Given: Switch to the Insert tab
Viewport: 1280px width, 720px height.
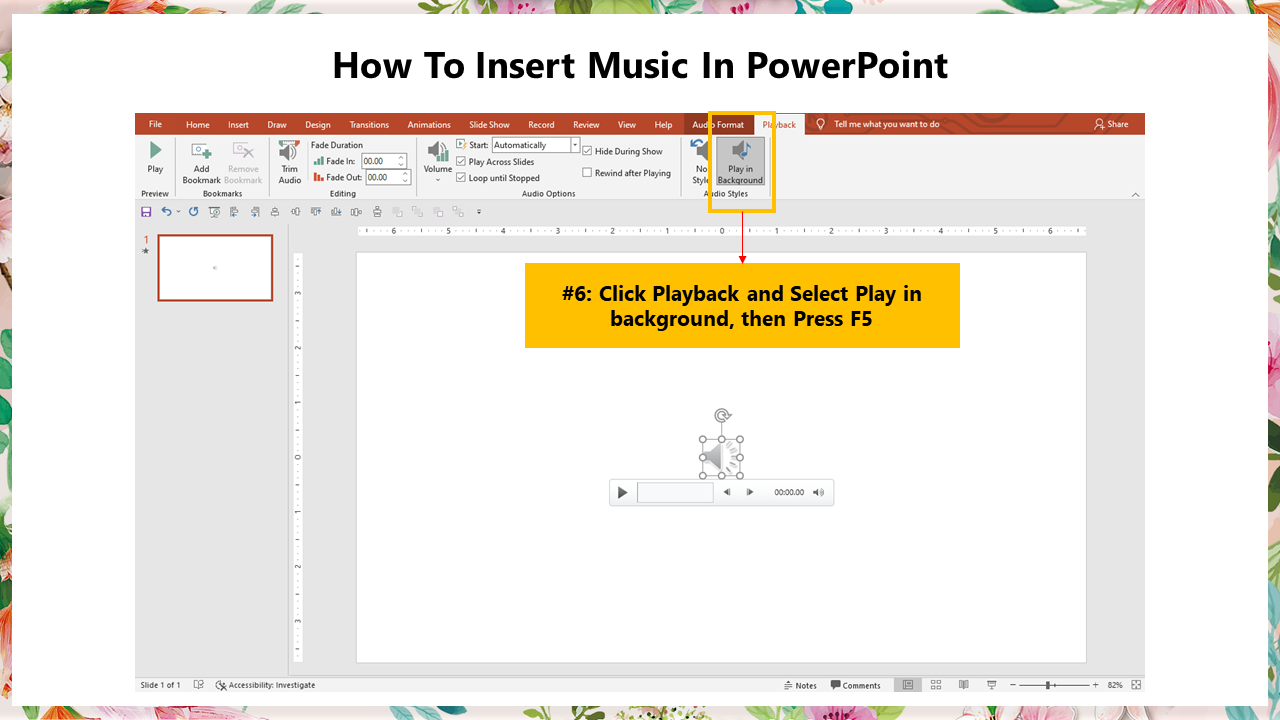Looking at the screenshot, I should [238, 124].
